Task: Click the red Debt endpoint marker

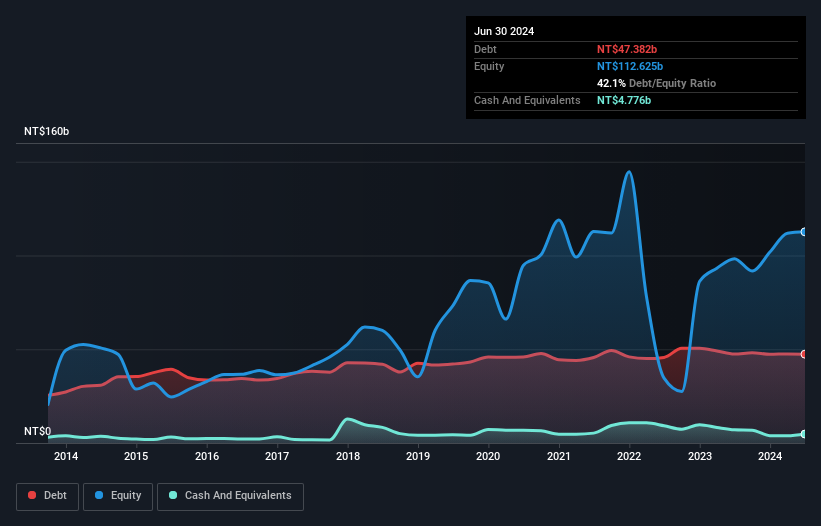Action: [804, 354]
